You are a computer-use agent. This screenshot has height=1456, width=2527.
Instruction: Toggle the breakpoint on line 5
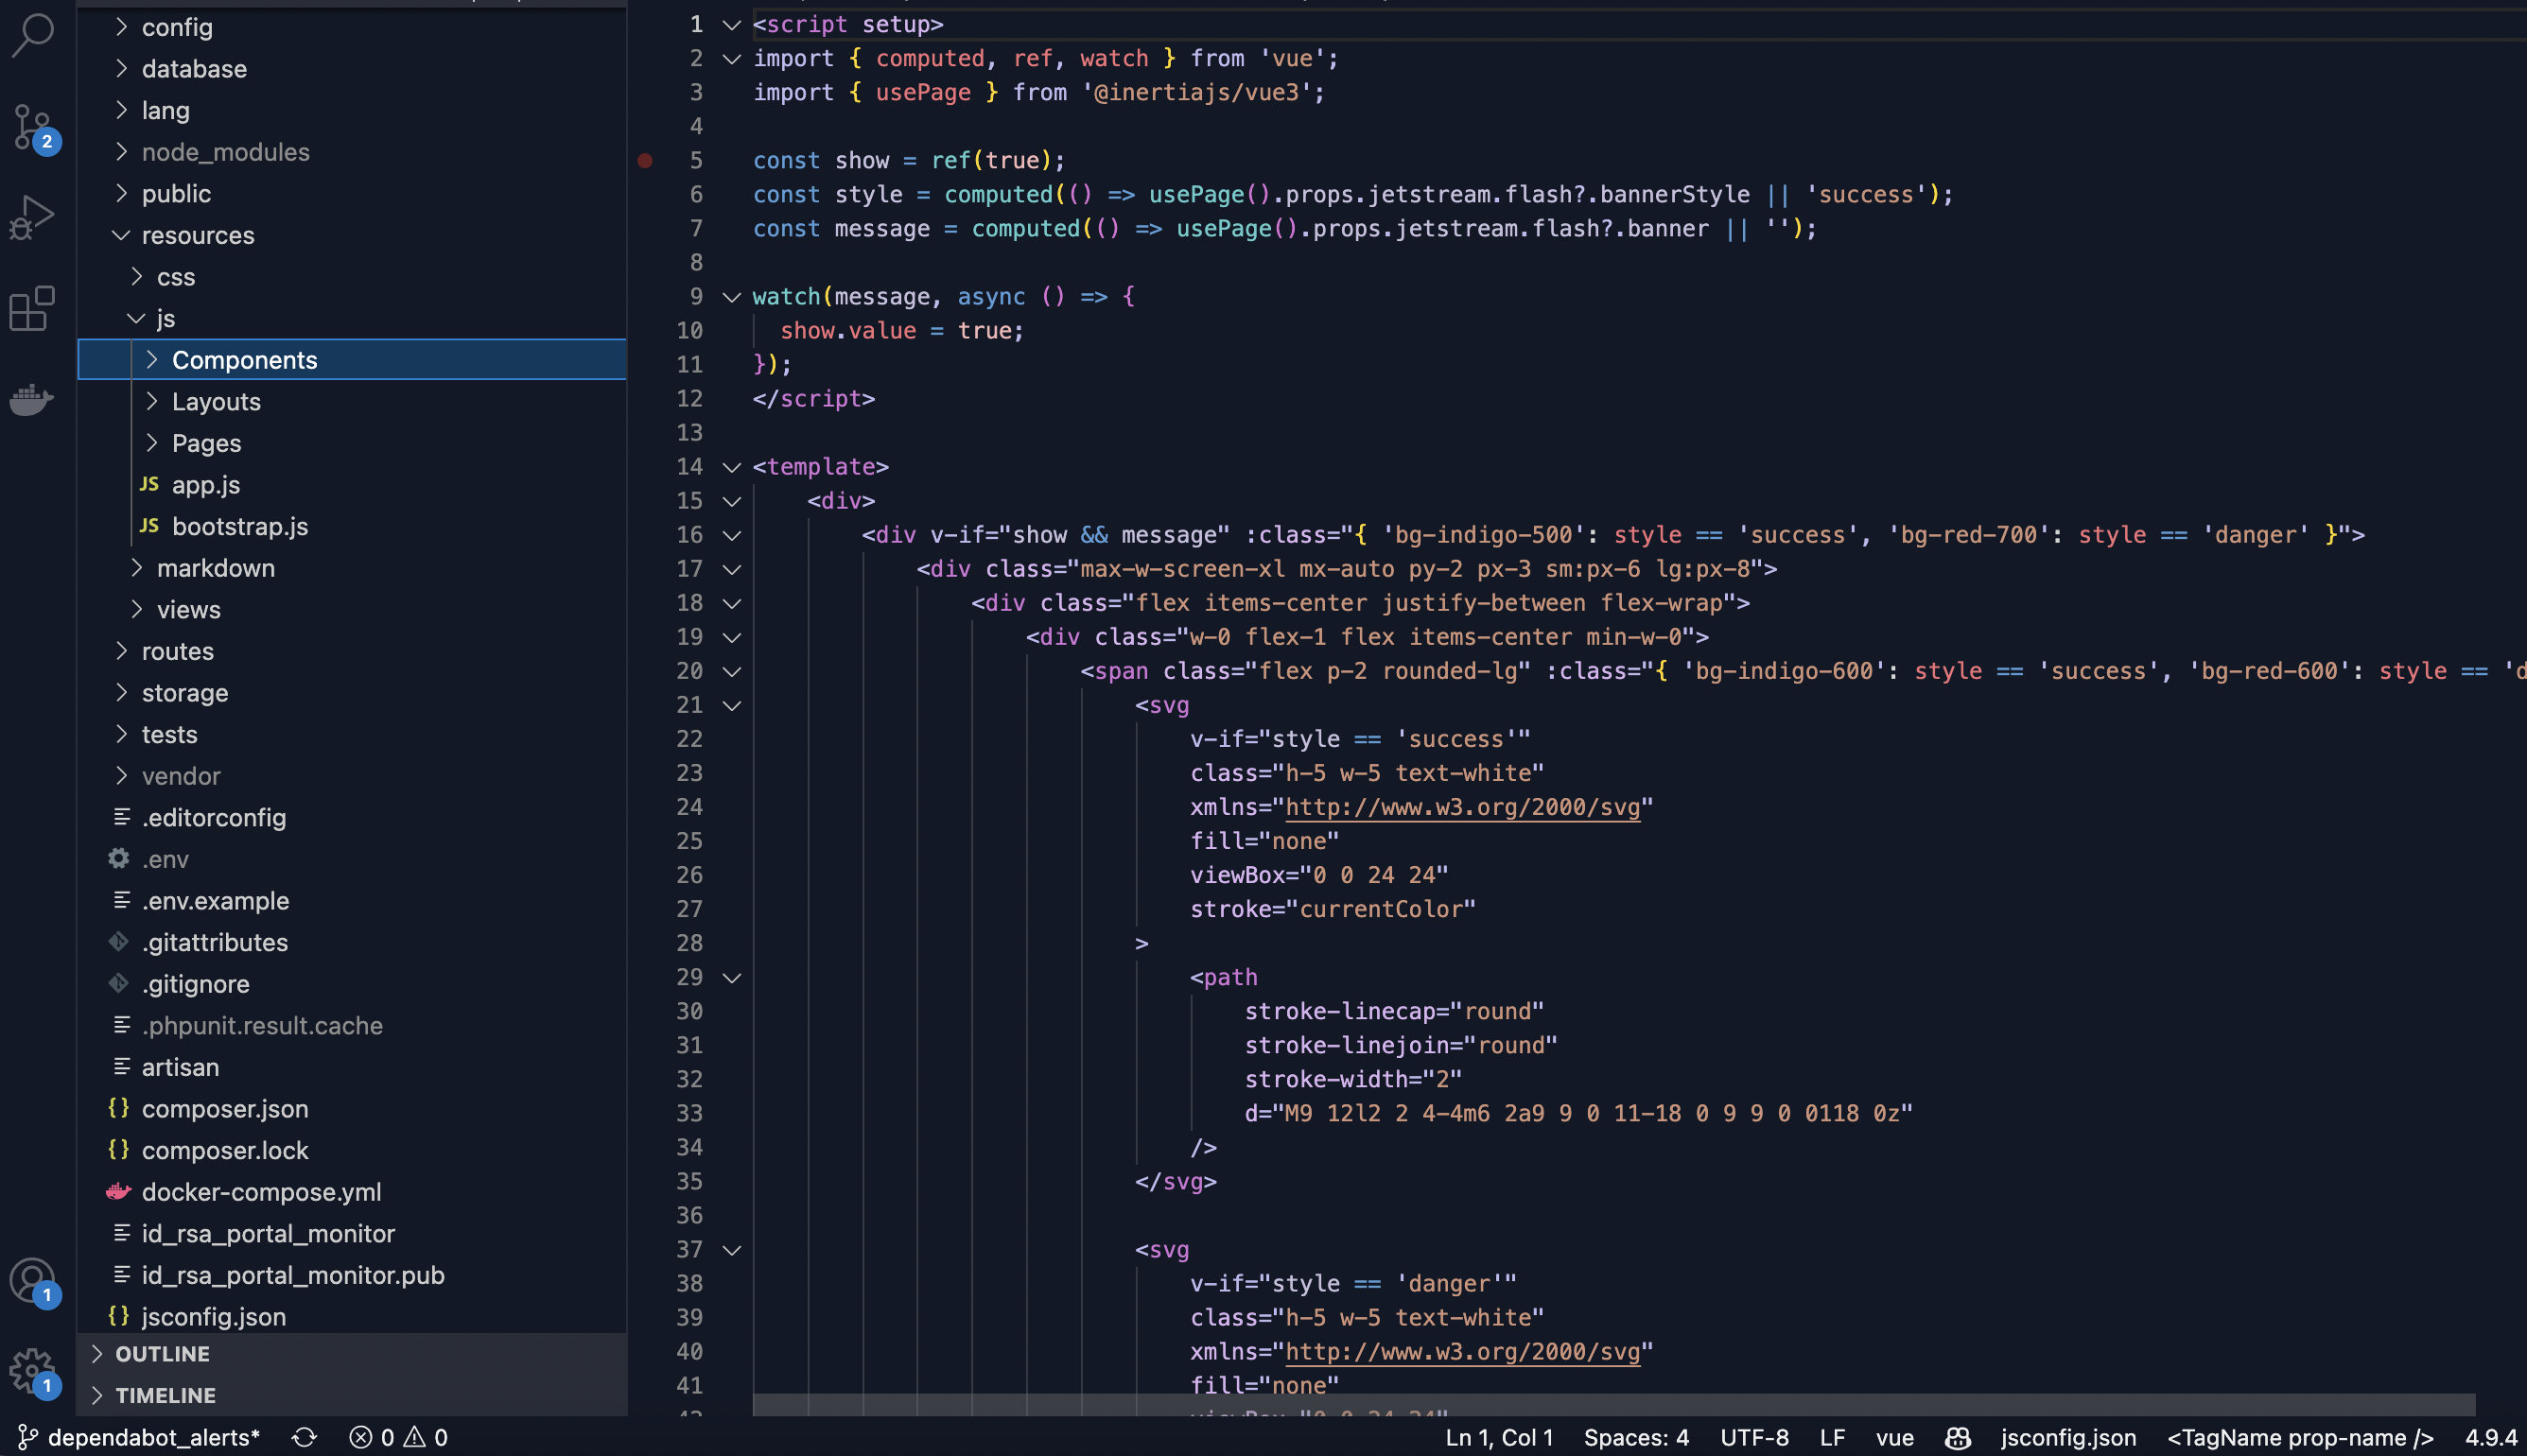point(645,160)
